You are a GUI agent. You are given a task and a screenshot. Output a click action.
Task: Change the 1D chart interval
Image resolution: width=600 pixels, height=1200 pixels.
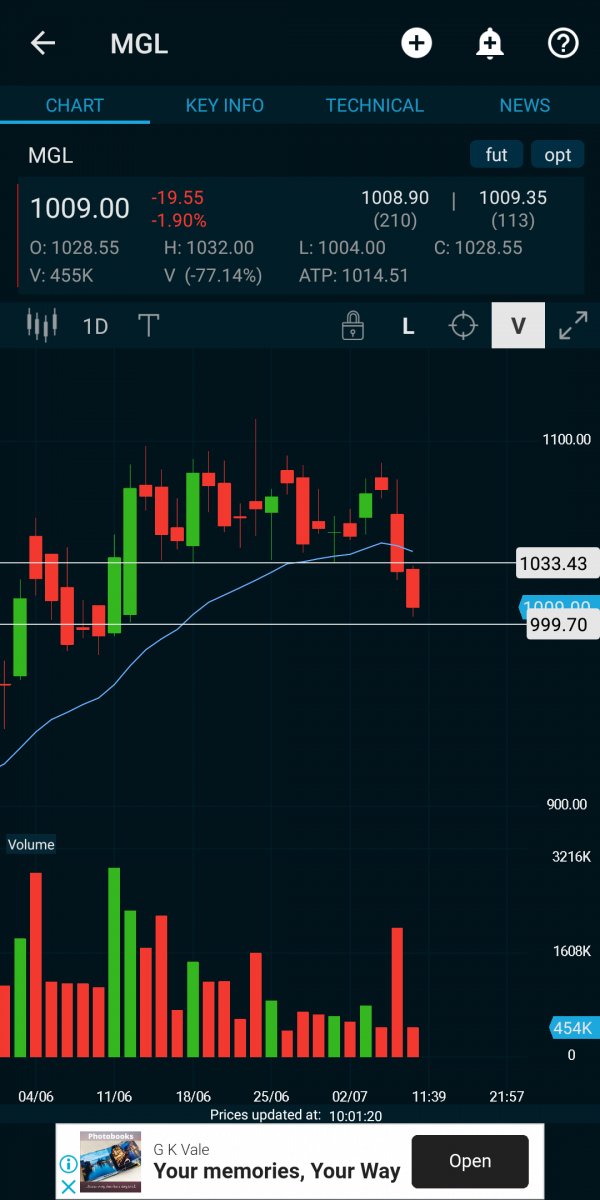(95, 326)
